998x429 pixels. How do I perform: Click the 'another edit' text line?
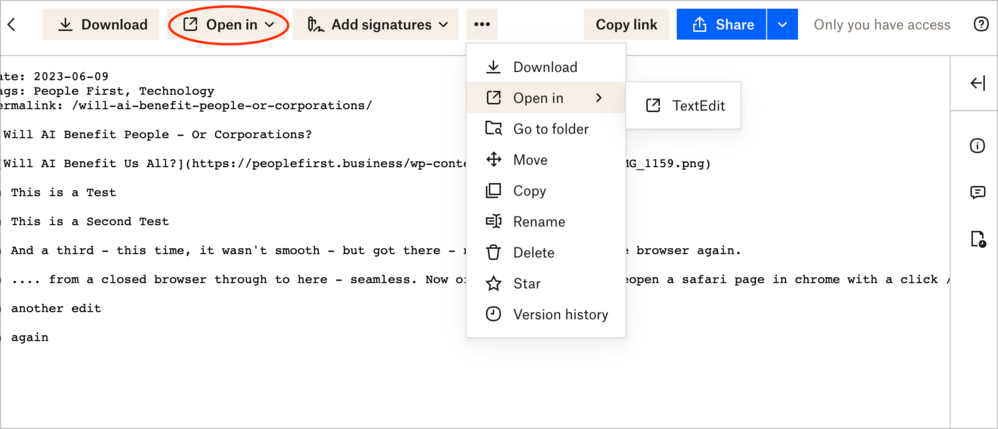tap(56, 308)
